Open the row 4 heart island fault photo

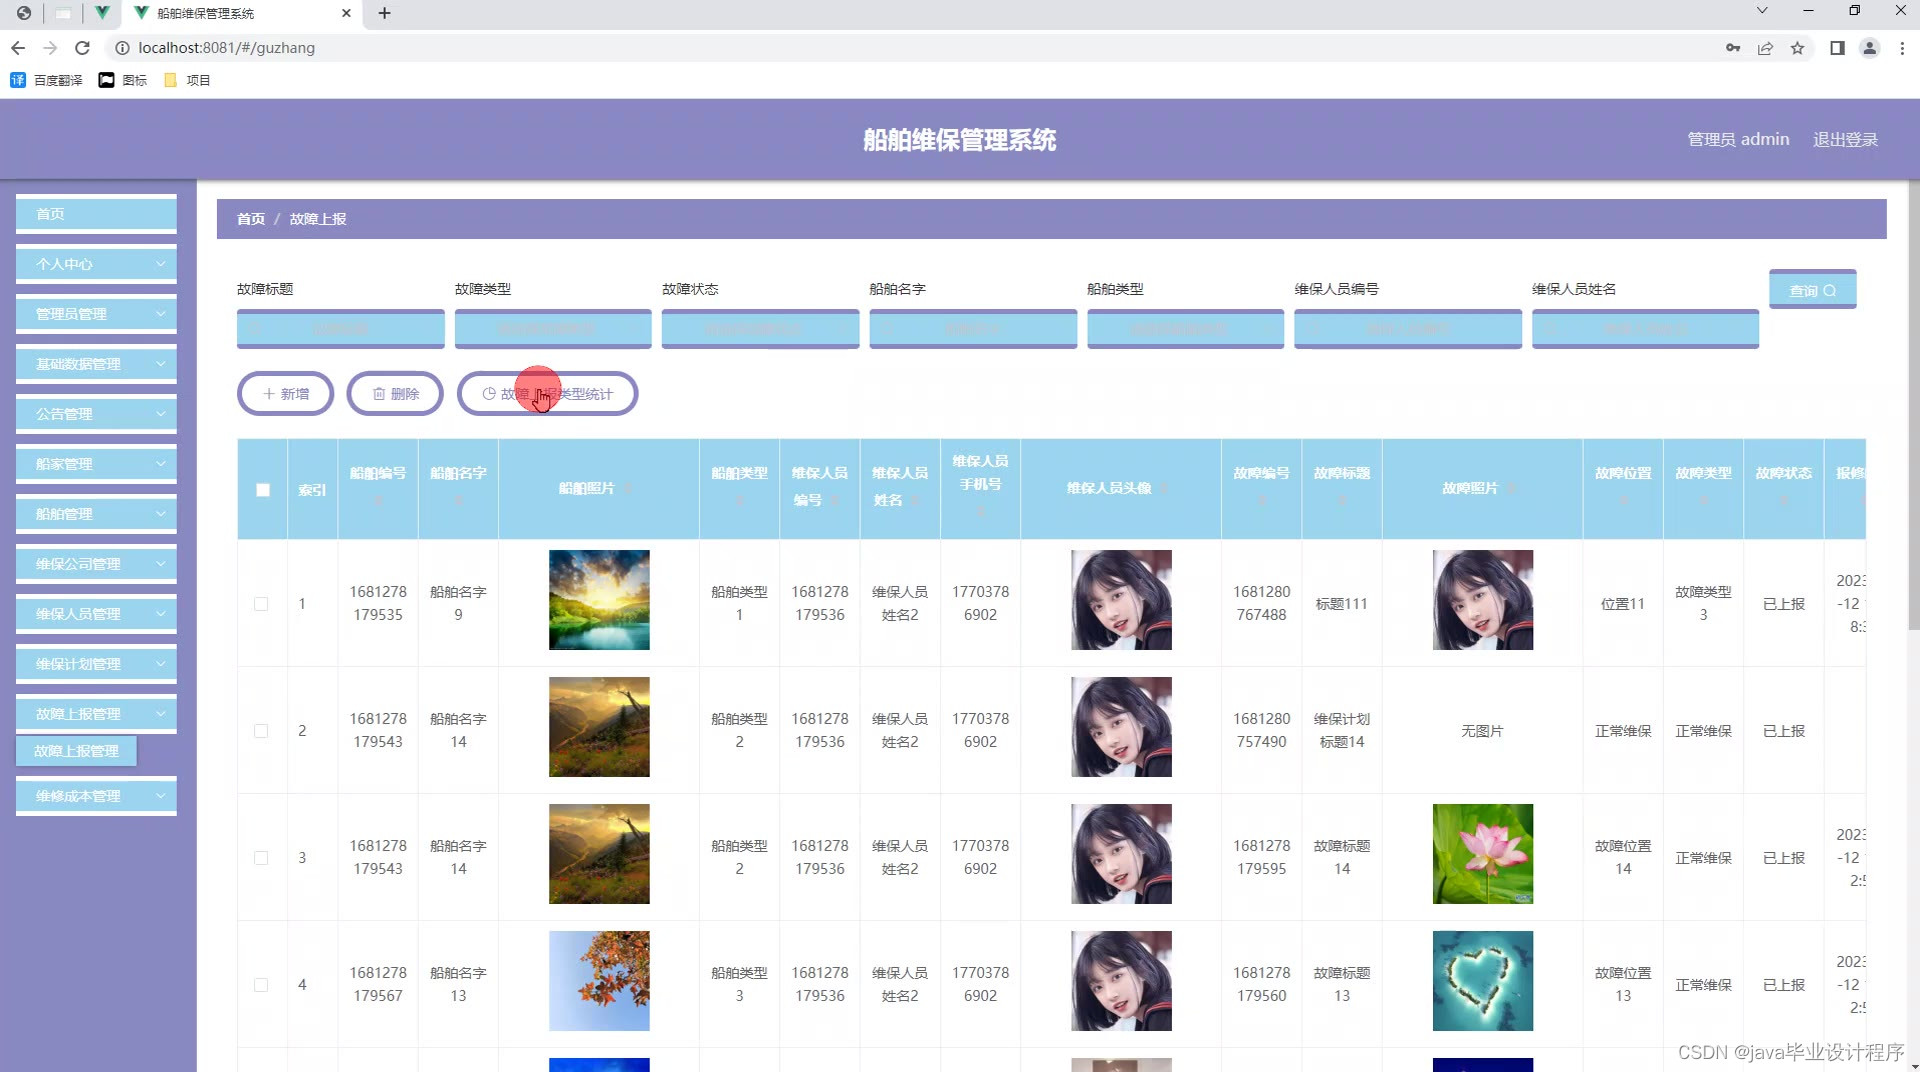pyautogui.click(x=1482, y=981)
